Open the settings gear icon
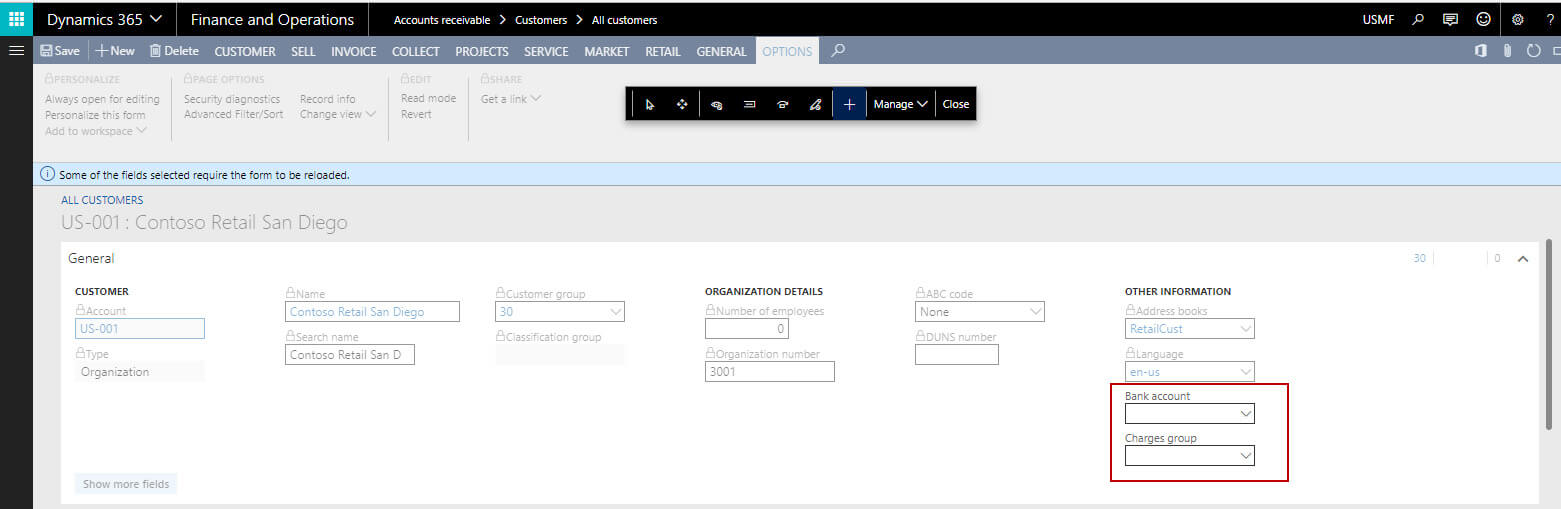The image size is (1561, 509). (1518, 19)
